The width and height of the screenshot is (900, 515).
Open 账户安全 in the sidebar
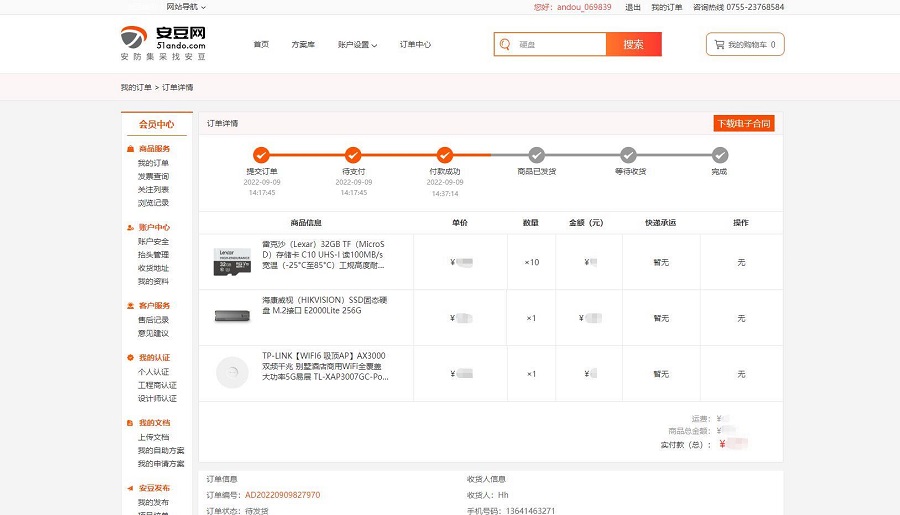pos(153,242)
